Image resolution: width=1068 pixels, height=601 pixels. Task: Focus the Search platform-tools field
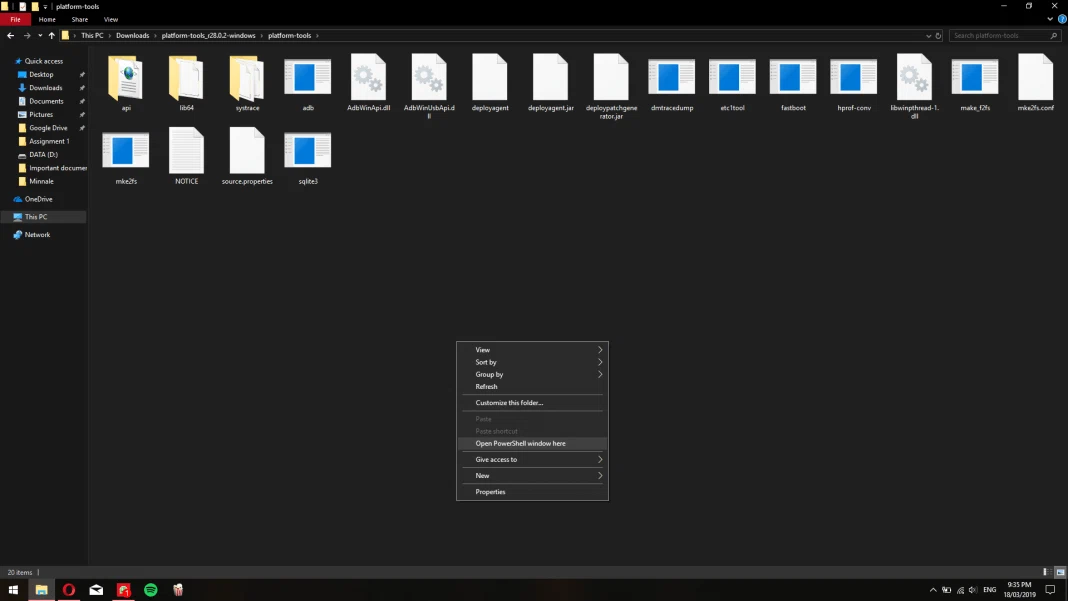[1004, 35]
